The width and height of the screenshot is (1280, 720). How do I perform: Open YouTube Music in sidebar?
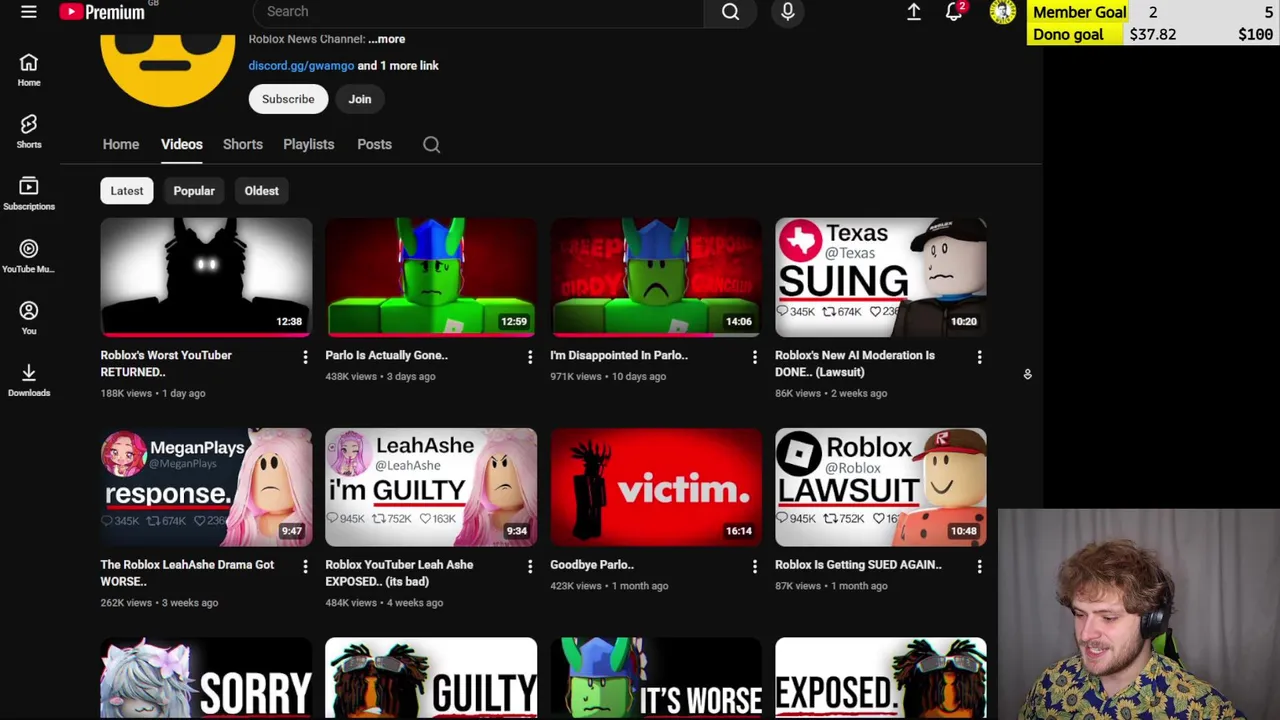click(28, 255)
